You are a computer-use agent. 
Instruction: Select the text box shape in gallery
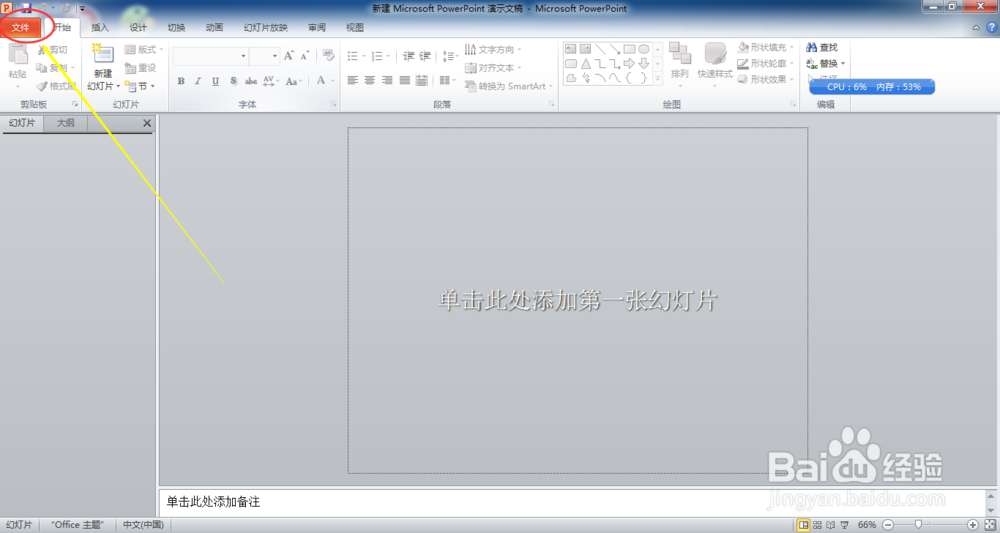(x=571, y=49)
